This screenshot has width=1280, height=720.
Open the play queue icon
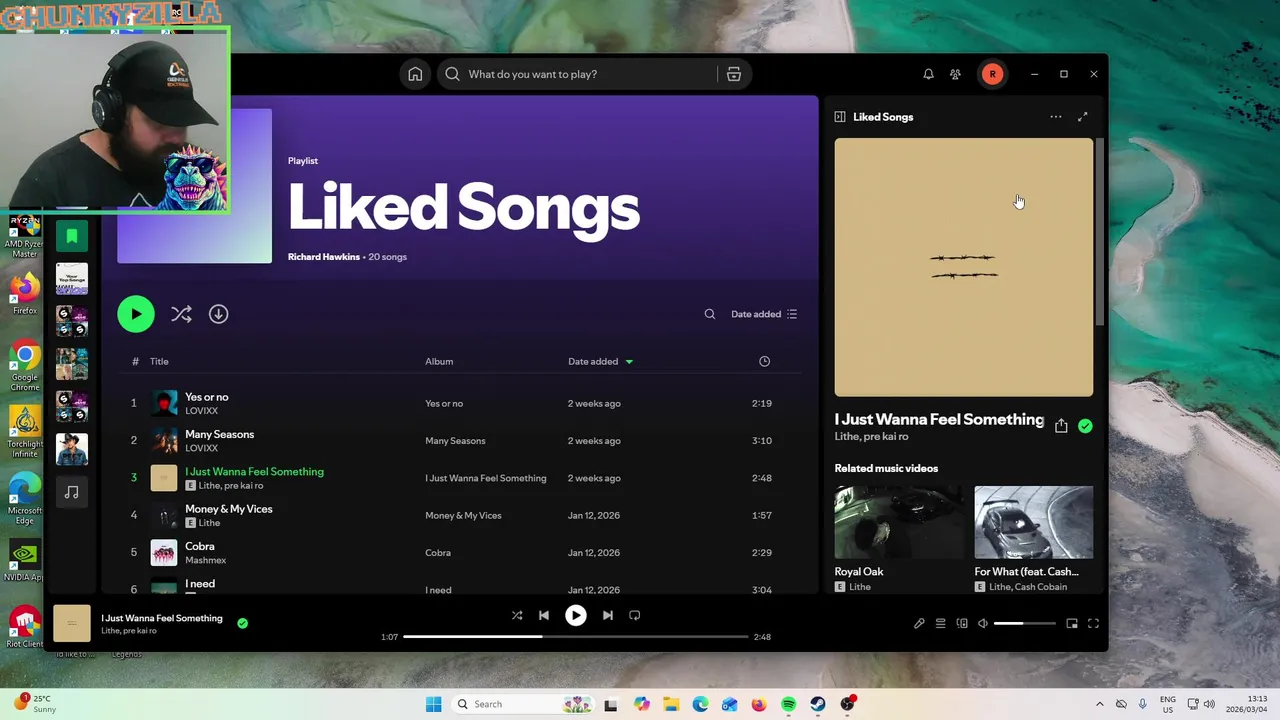[940, 623]
